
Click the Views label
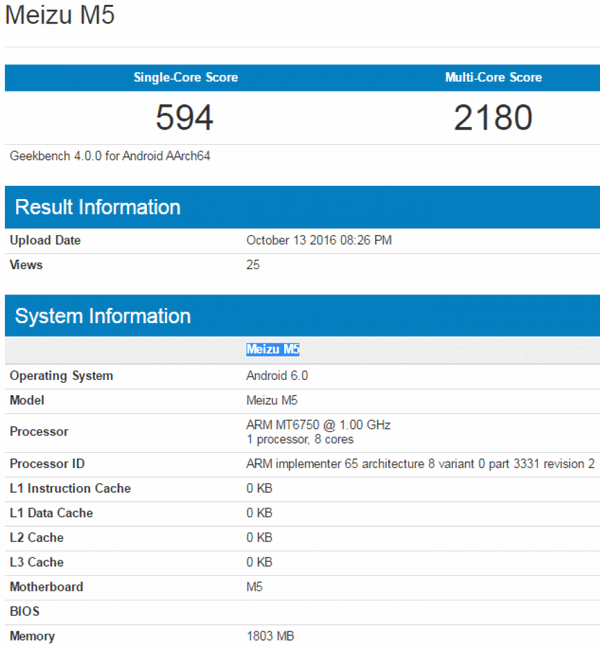click(x=26, y=265)
